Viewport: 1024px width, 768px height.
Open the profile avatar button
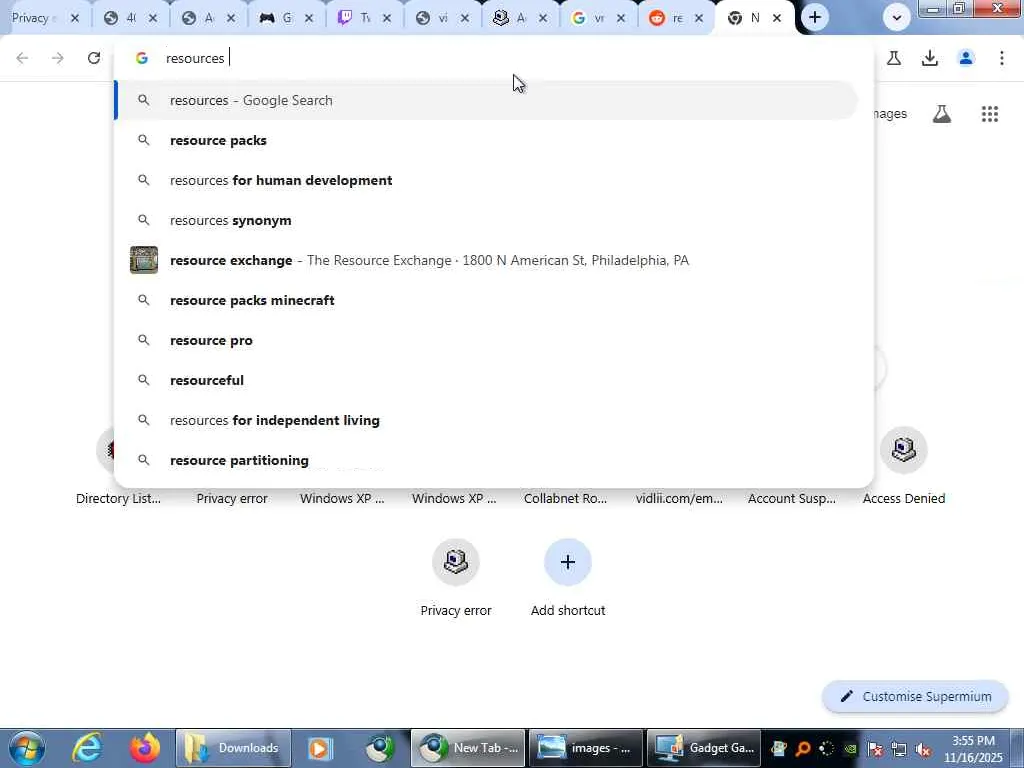tap(966, 58)
